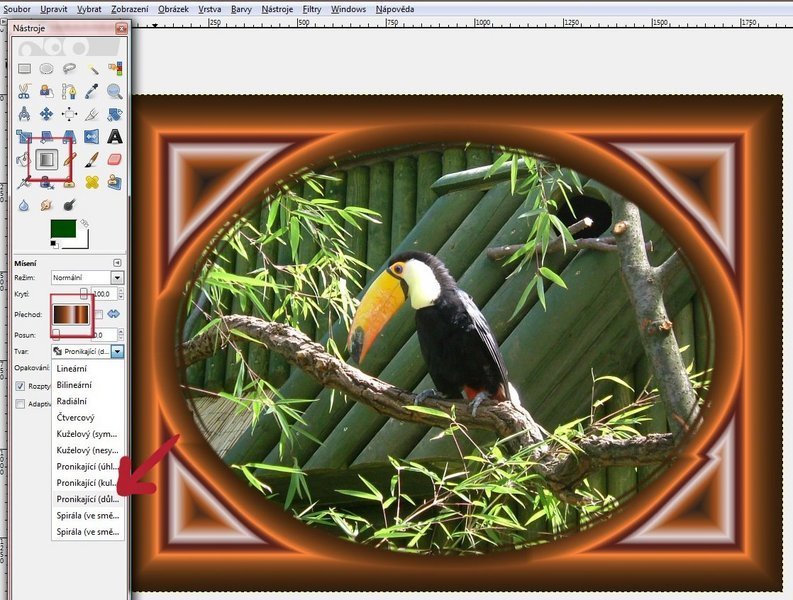793x600 pixels.
Task: Click the Tvar shape dropdown arrow
Action: [117, 351]
